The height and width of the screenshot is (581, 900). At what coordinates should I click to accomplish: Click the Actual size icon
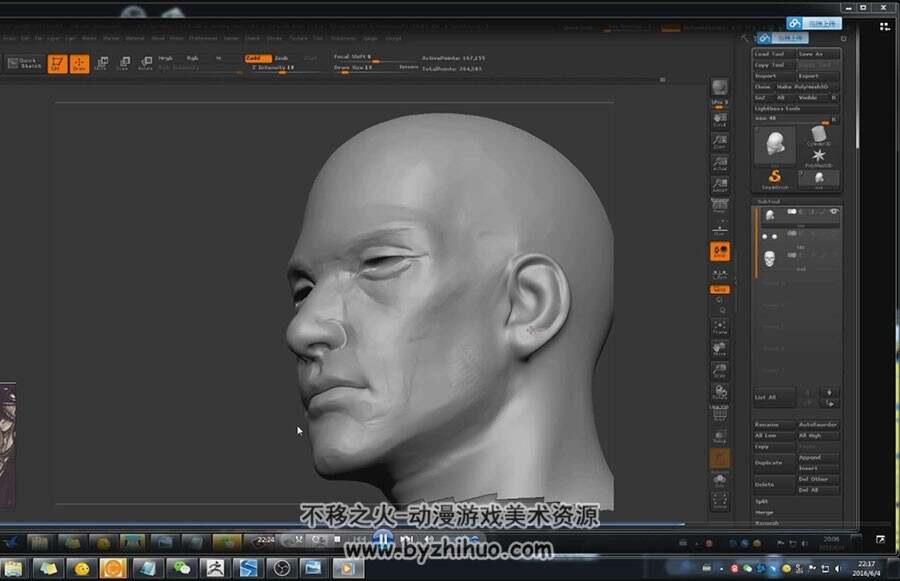[x=720, y=164]
